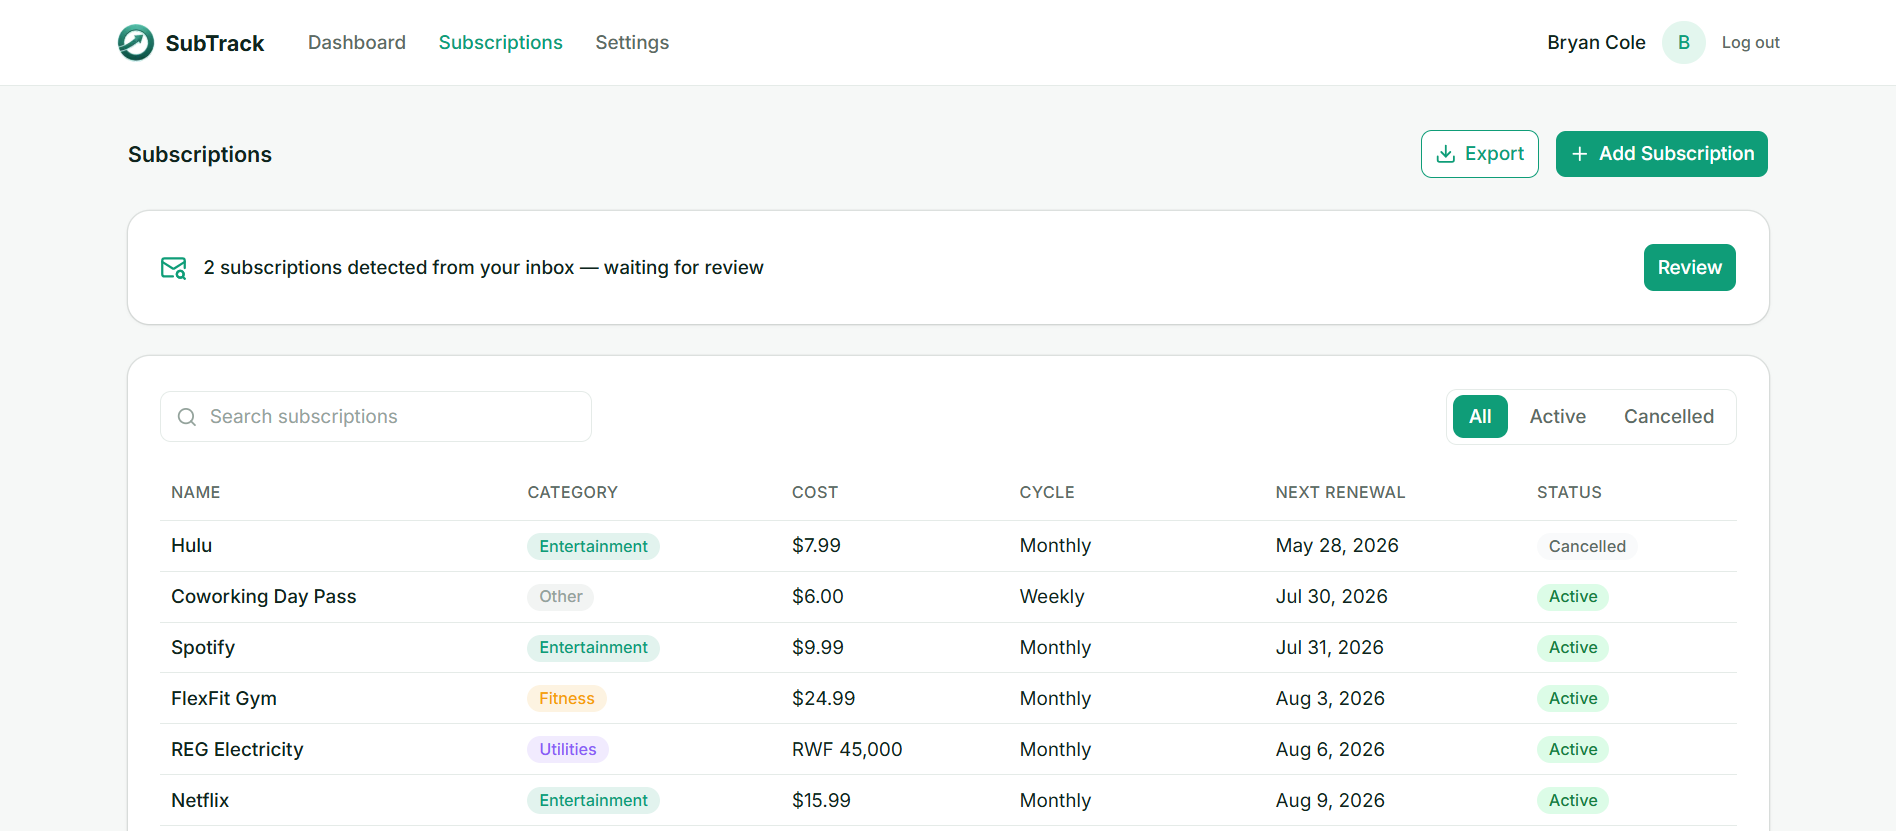Review detected inbox subscriptions
The height and width of the screenshot is (831, 1896).
1690,268
